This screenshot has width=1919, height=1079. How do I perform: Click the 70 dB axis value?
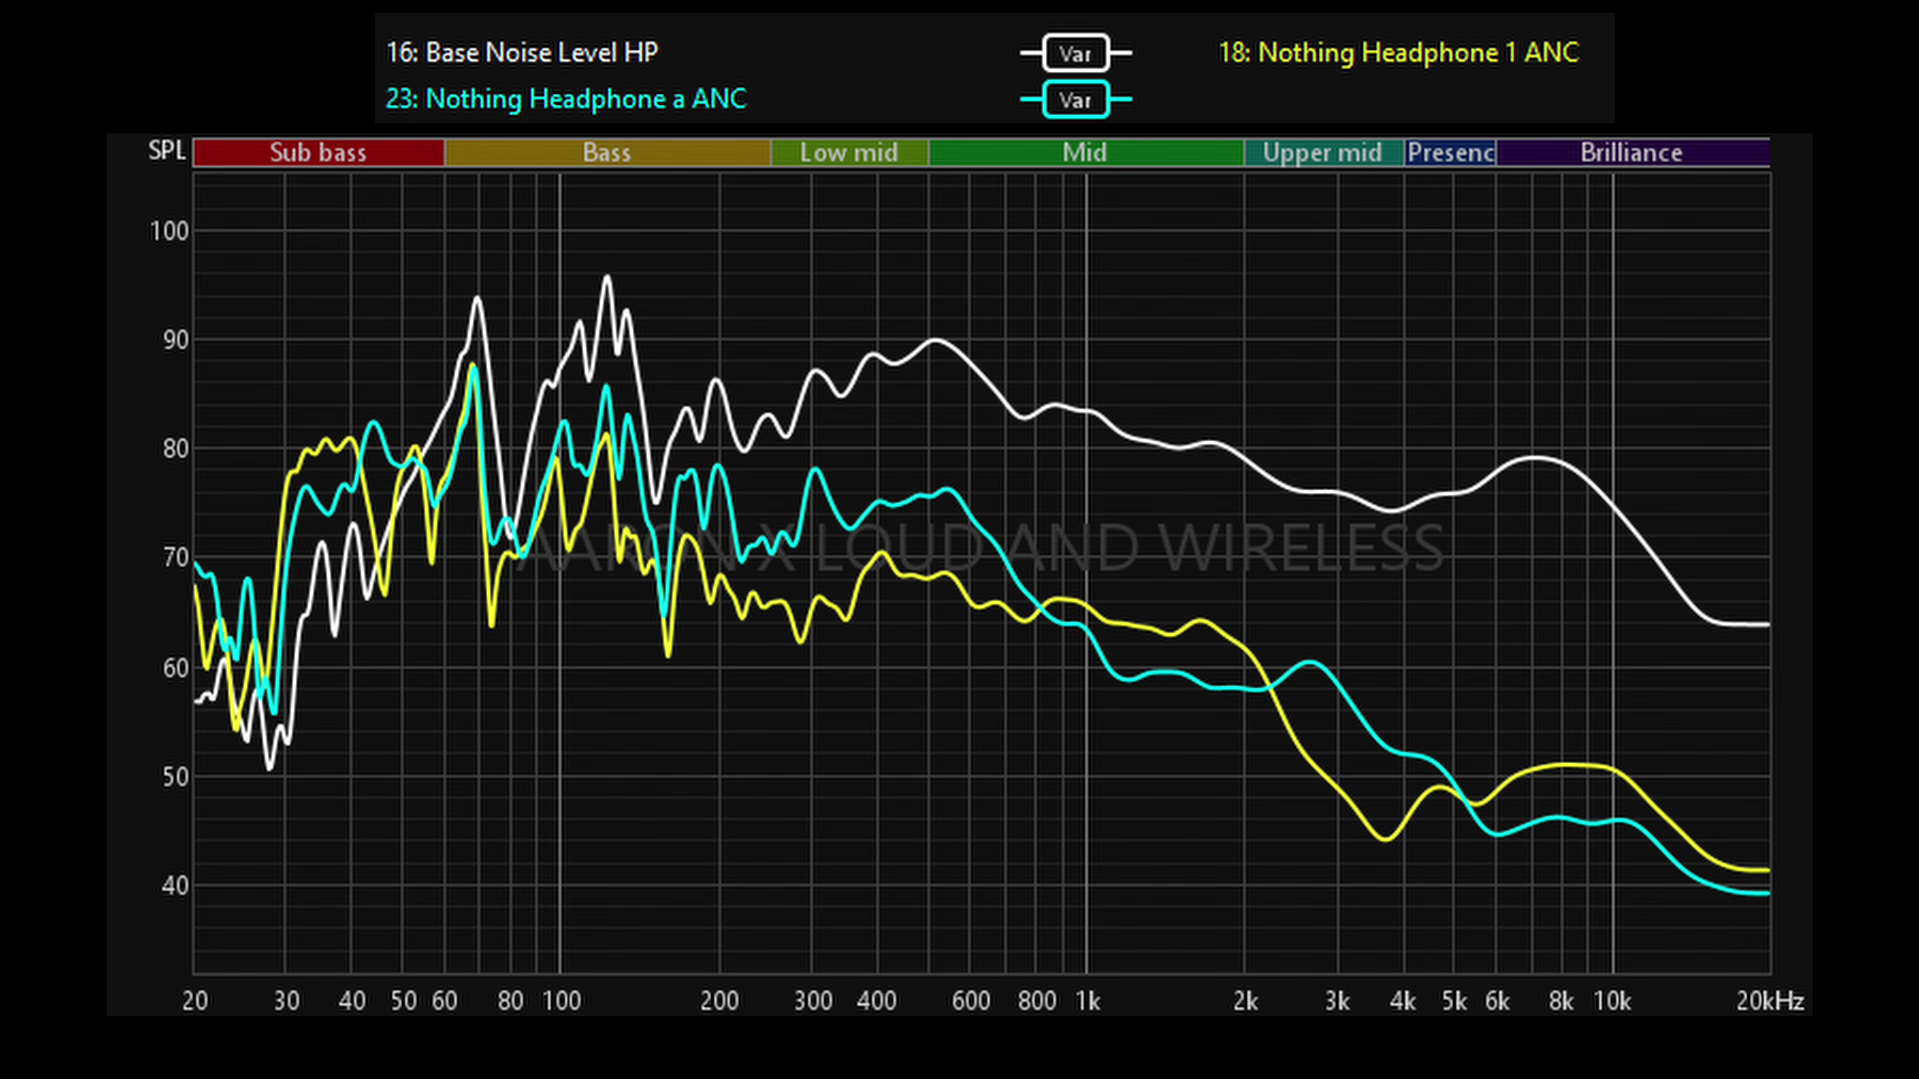click(175, 558)
